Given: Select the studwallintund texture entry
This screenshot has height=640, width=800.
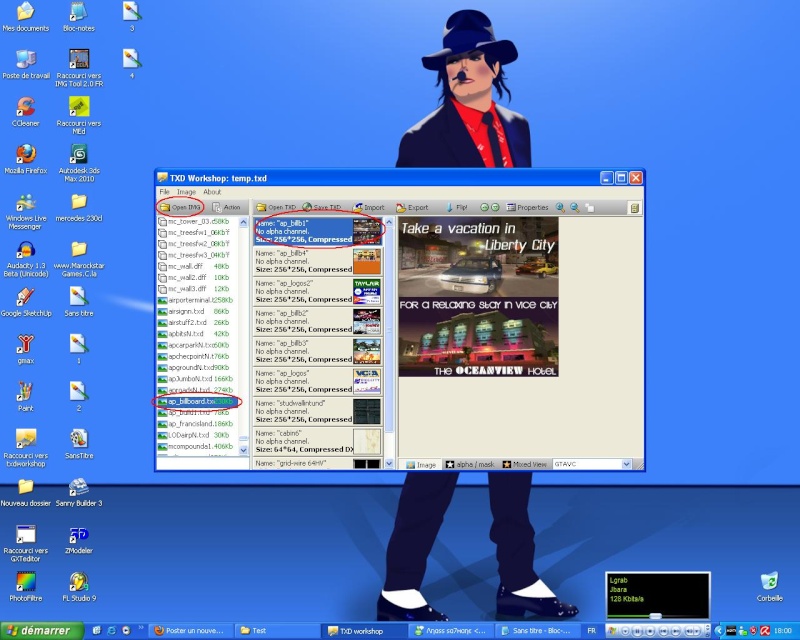Looking at the screenshot, I should [x=318, y=411].
